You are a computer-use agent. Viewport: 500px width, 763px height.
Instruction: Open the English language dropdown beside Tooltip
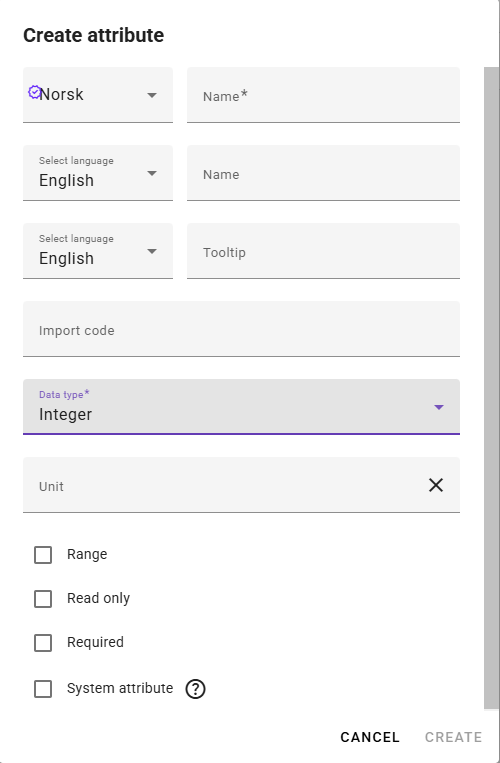tap(98, 251)
